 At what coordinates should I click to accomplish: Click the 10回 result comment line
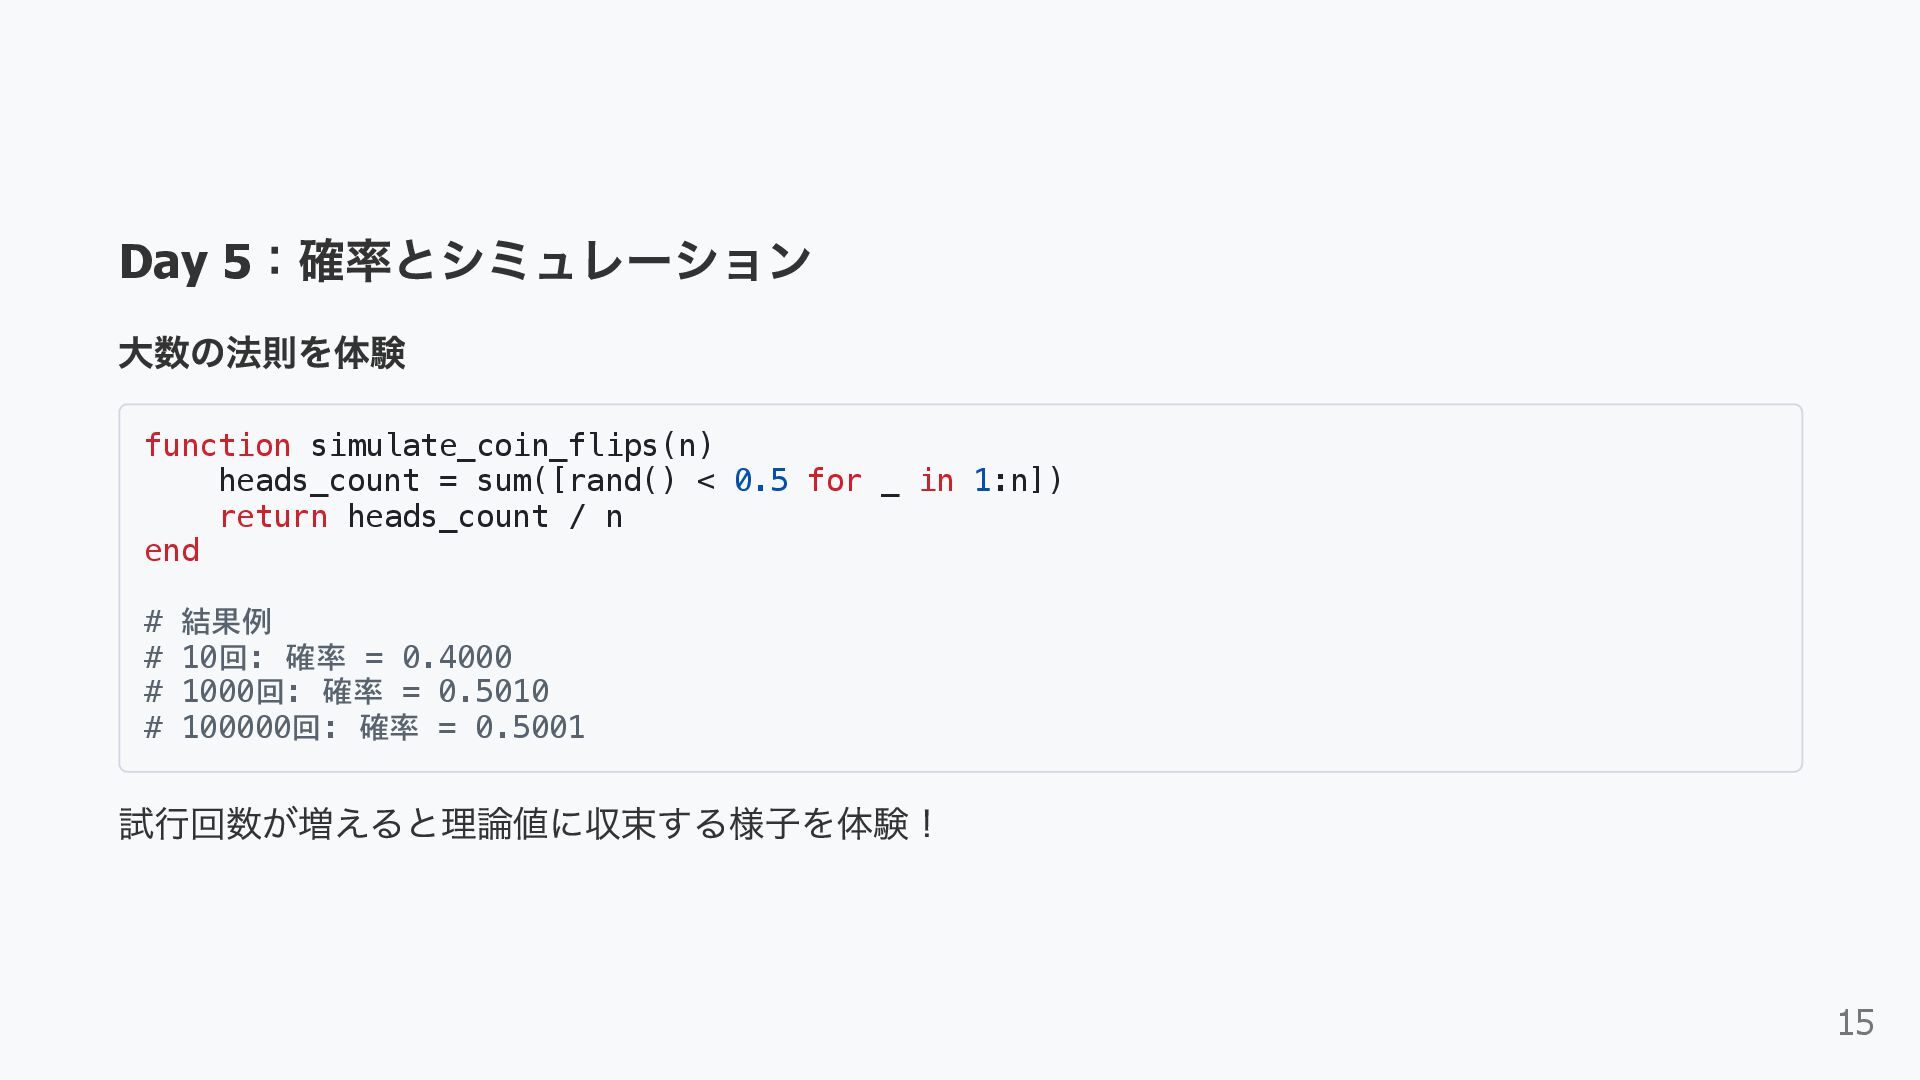(x=328, y=657)
